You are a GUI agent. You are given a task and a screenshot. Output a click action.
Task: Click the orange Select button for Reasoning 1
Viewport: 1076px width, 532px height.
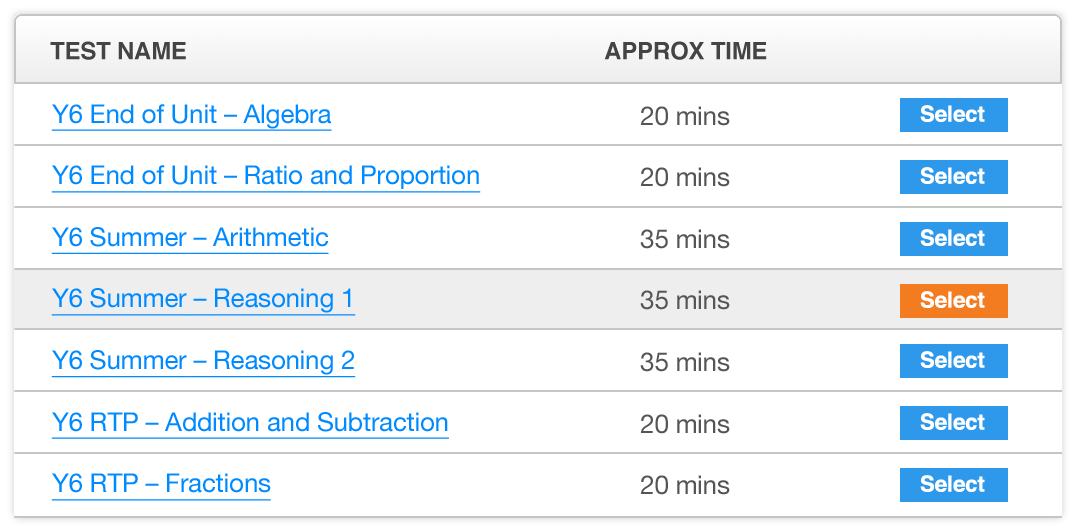[953, 301]
